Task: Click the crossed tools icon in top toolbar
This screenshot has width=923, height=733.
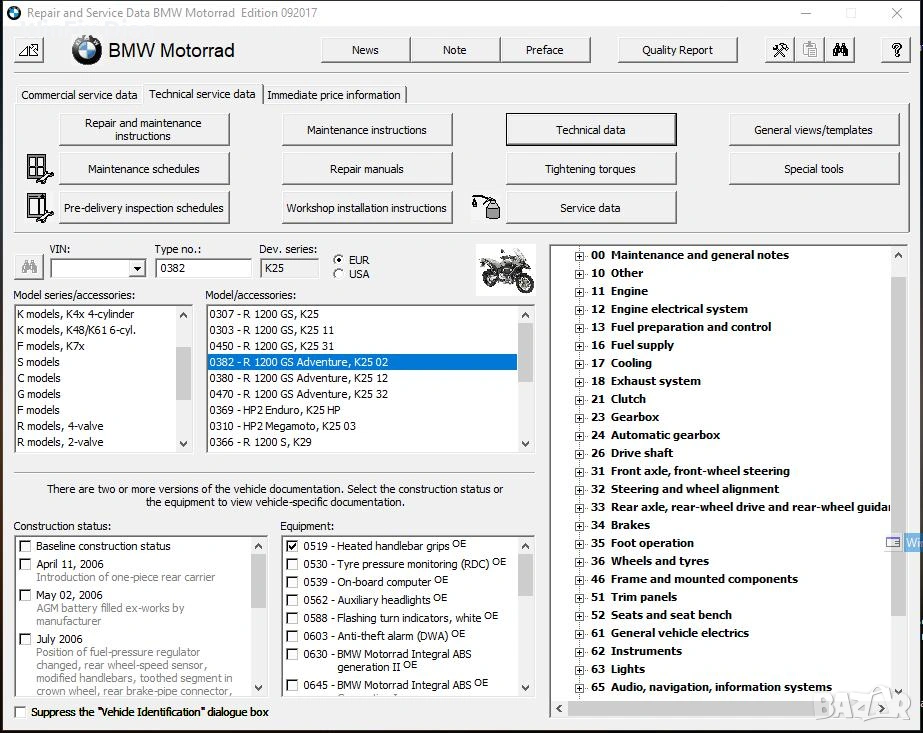Action: point(780,50)
